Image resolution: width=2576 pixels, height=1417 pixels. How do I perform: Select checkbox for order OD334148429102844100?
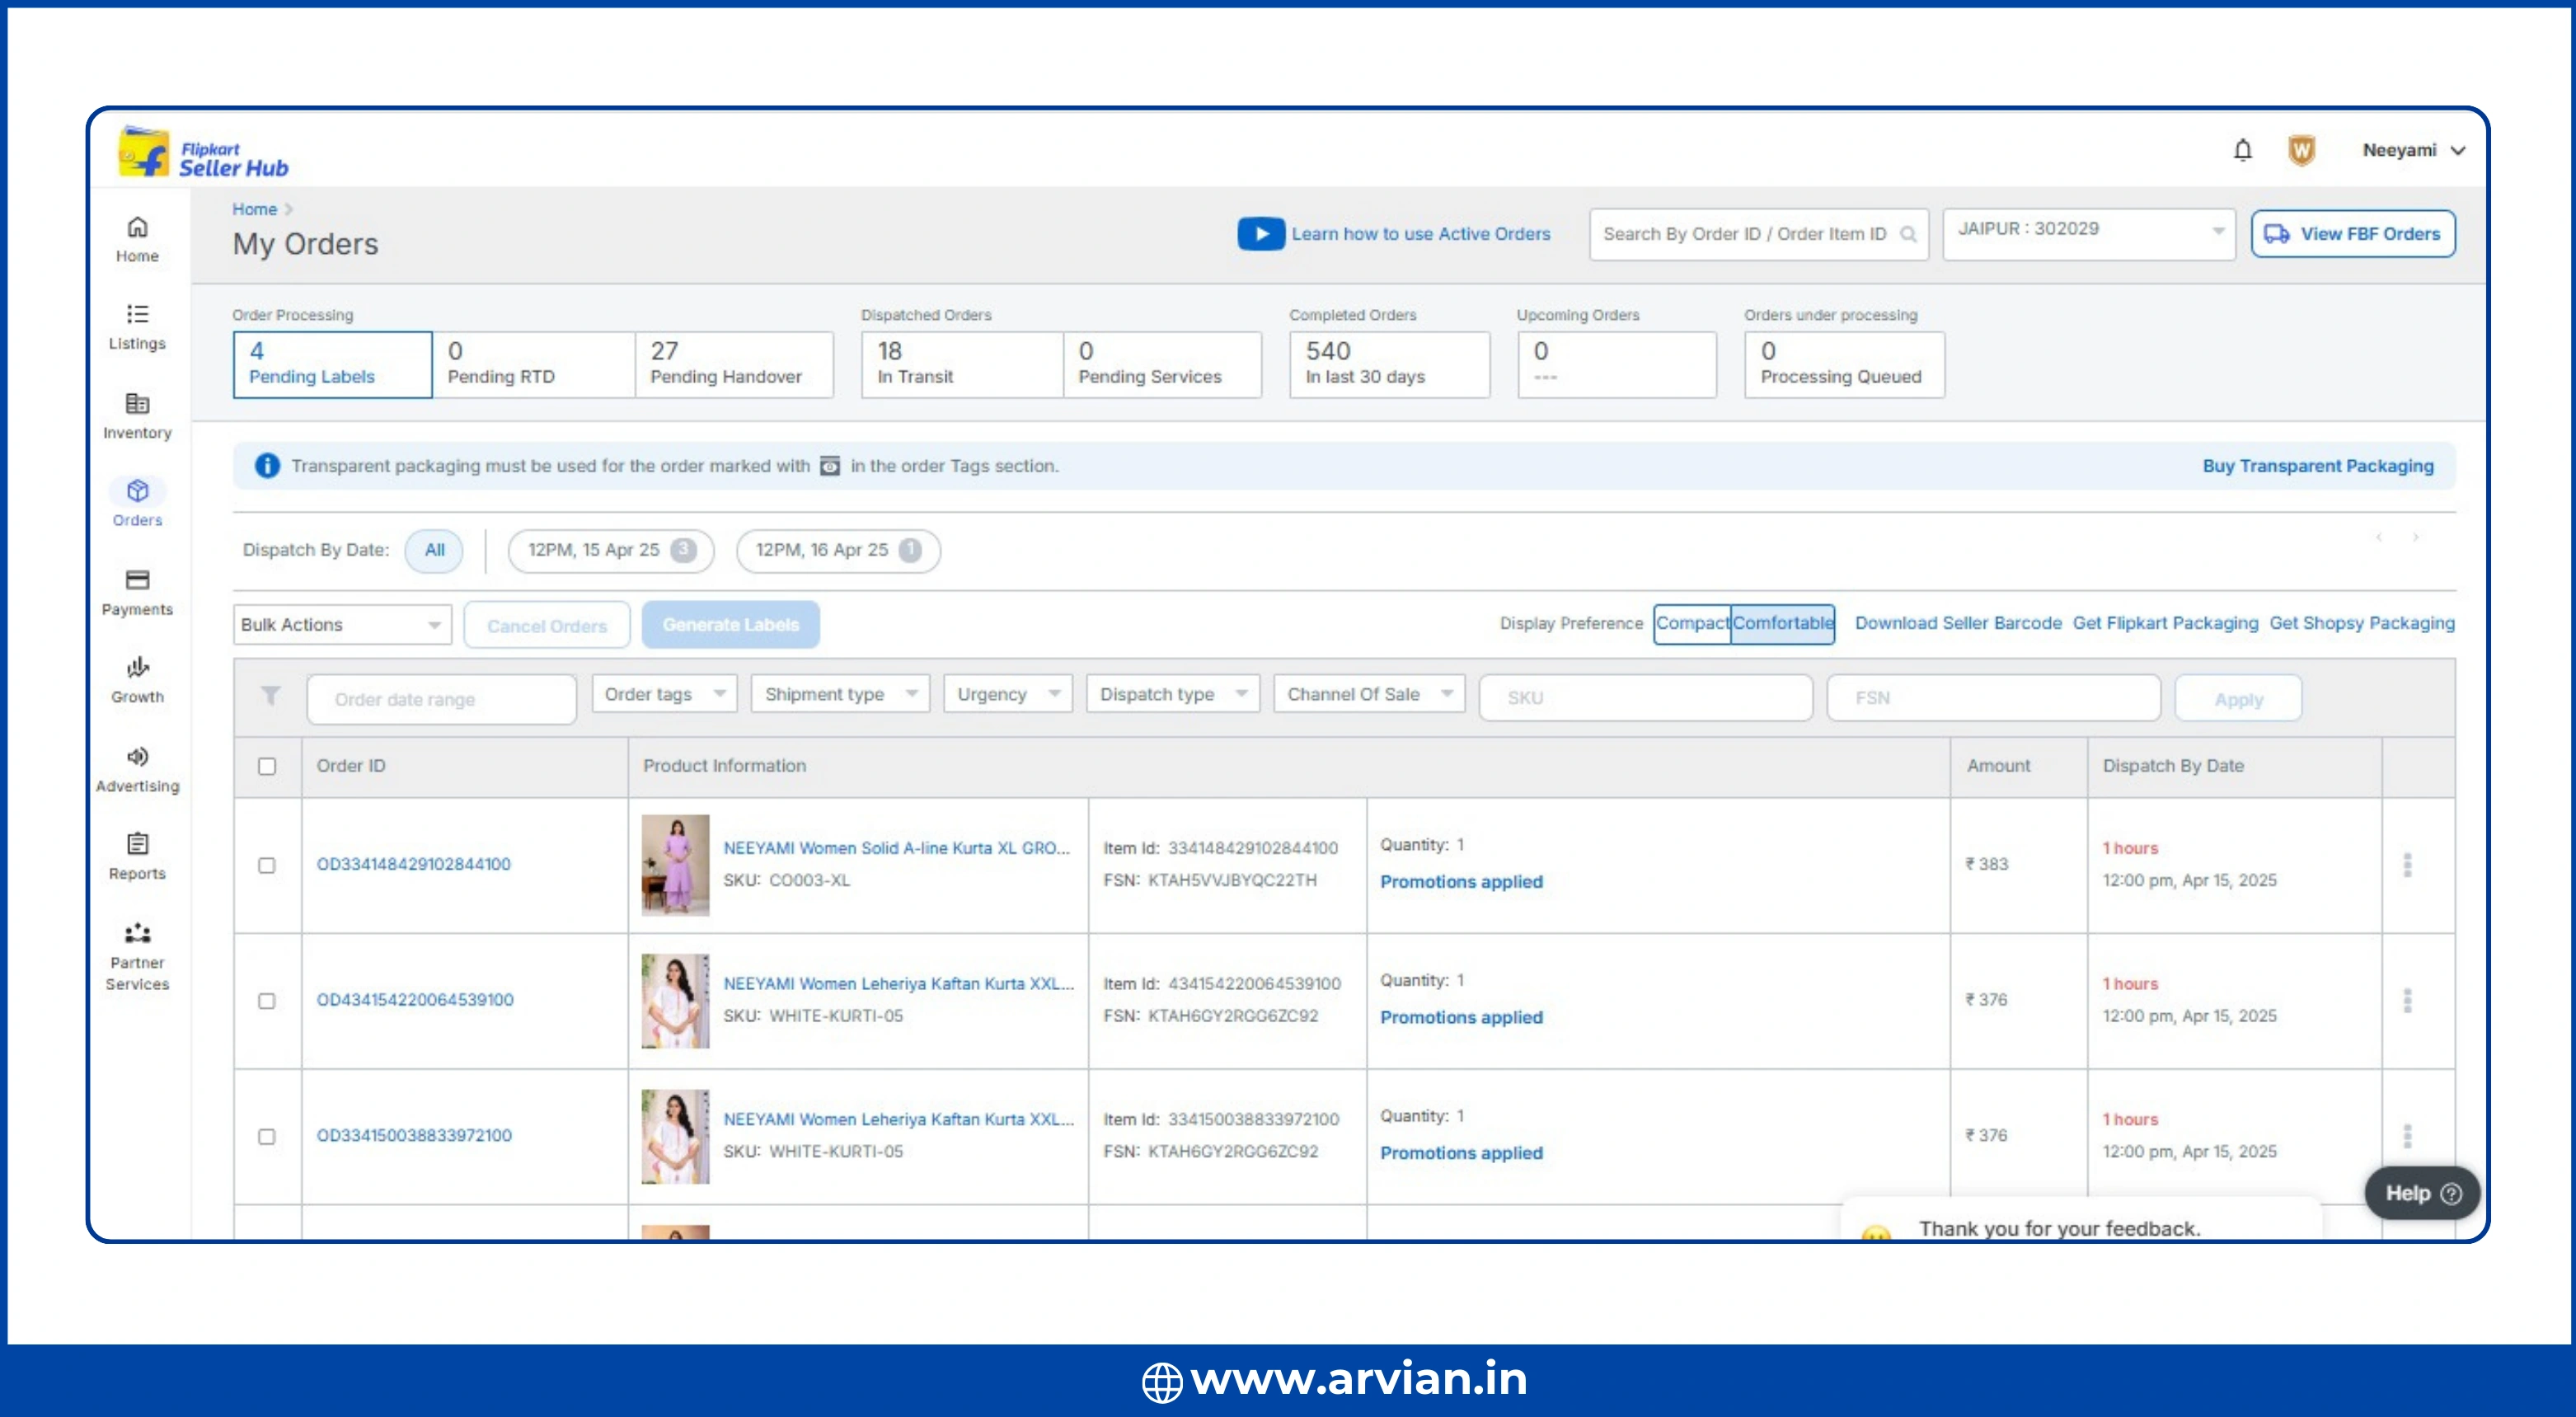[x=267, y=865]
